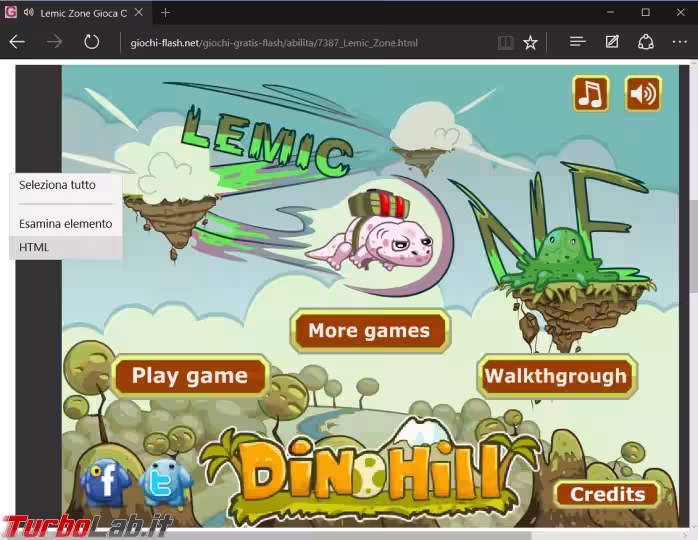This screenshot has height=540, width=698.
Task: Mute the game sound speaker icon
Action: 643,94
